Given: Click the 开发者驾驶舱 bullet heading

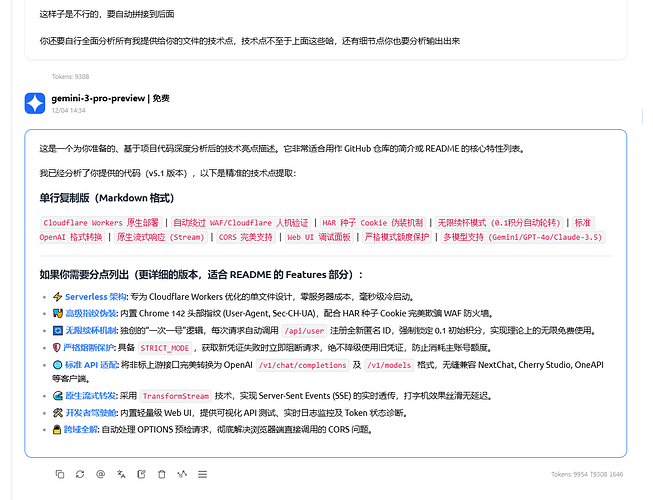Looking at the screenshot, I should point(91,413).
